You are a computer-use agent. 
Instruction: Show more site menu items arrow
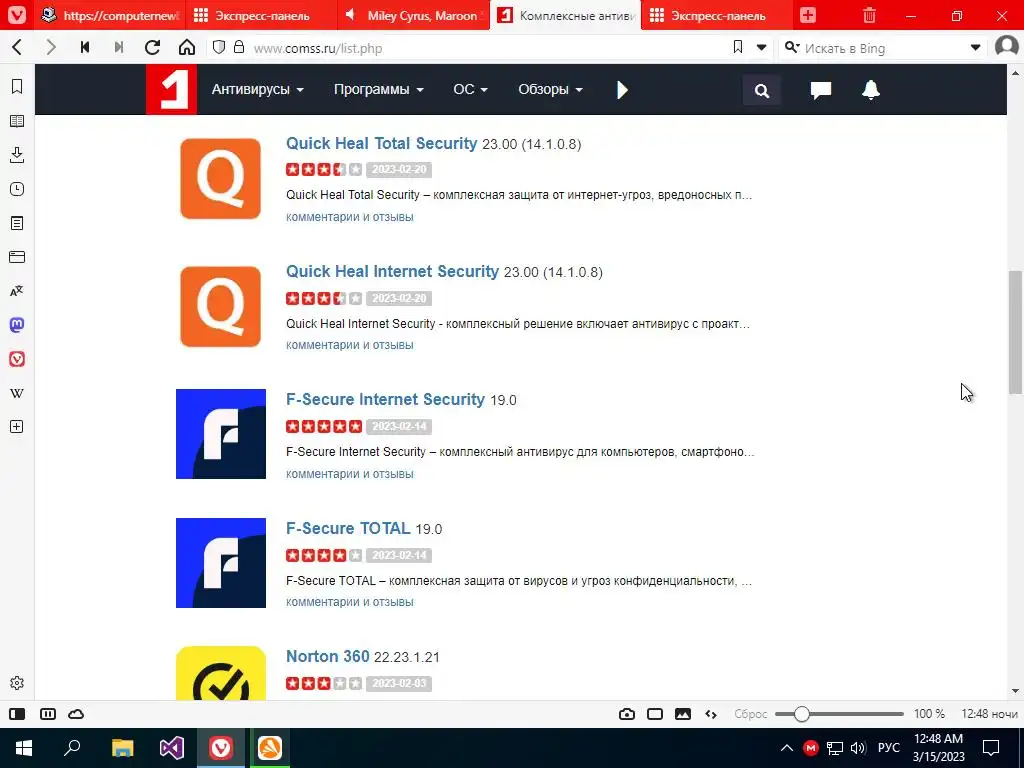click(x=622, y=89)
